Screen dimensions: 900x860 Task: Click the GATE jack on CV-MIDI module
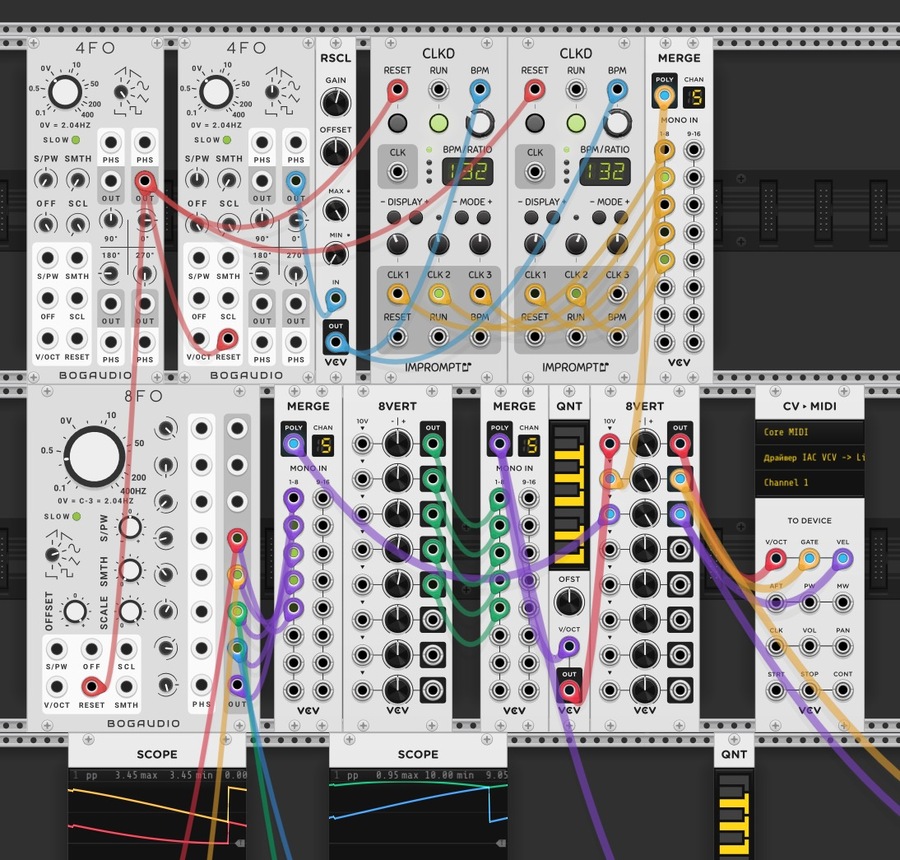(809, 558)
